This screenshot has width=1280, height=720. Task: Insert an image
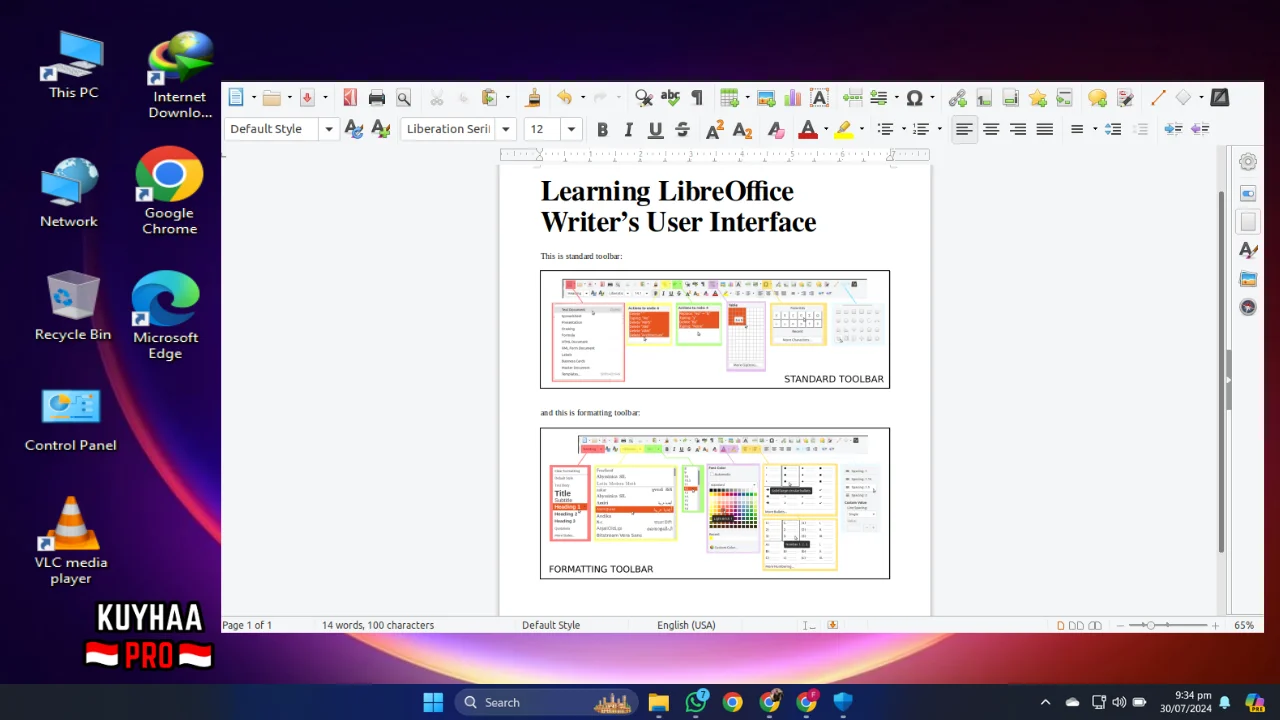point(766,97)
